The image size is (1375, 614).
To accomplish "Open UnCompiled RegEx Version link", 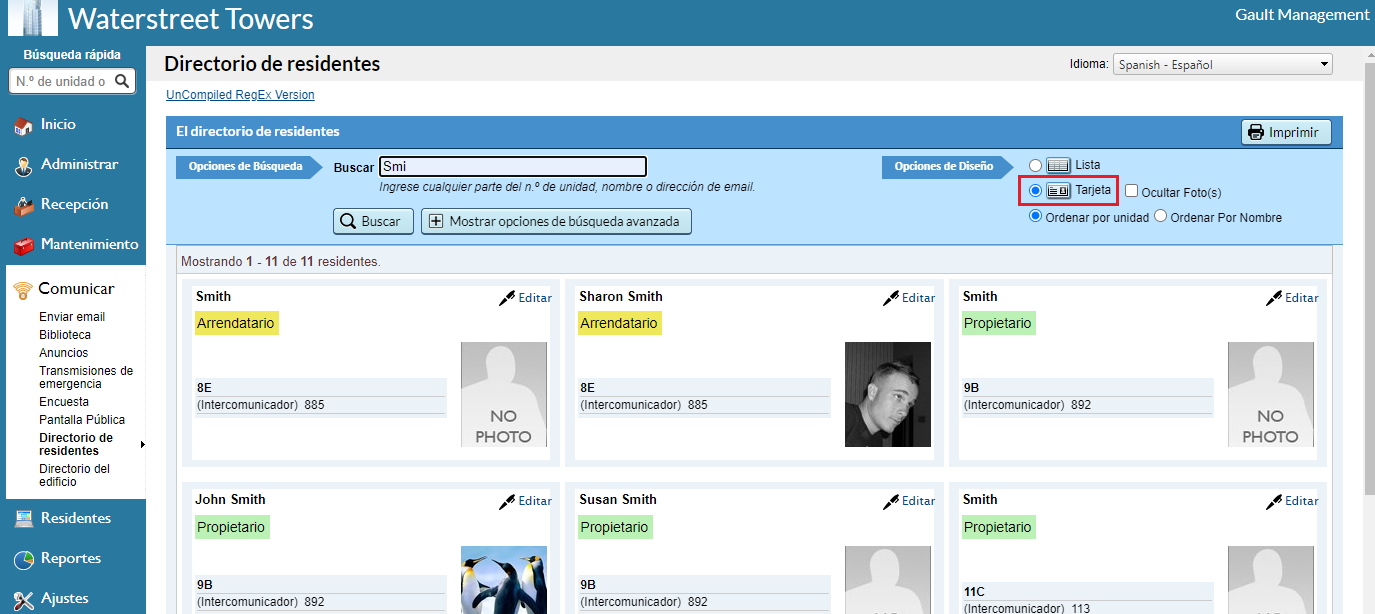I will point(240,95).
